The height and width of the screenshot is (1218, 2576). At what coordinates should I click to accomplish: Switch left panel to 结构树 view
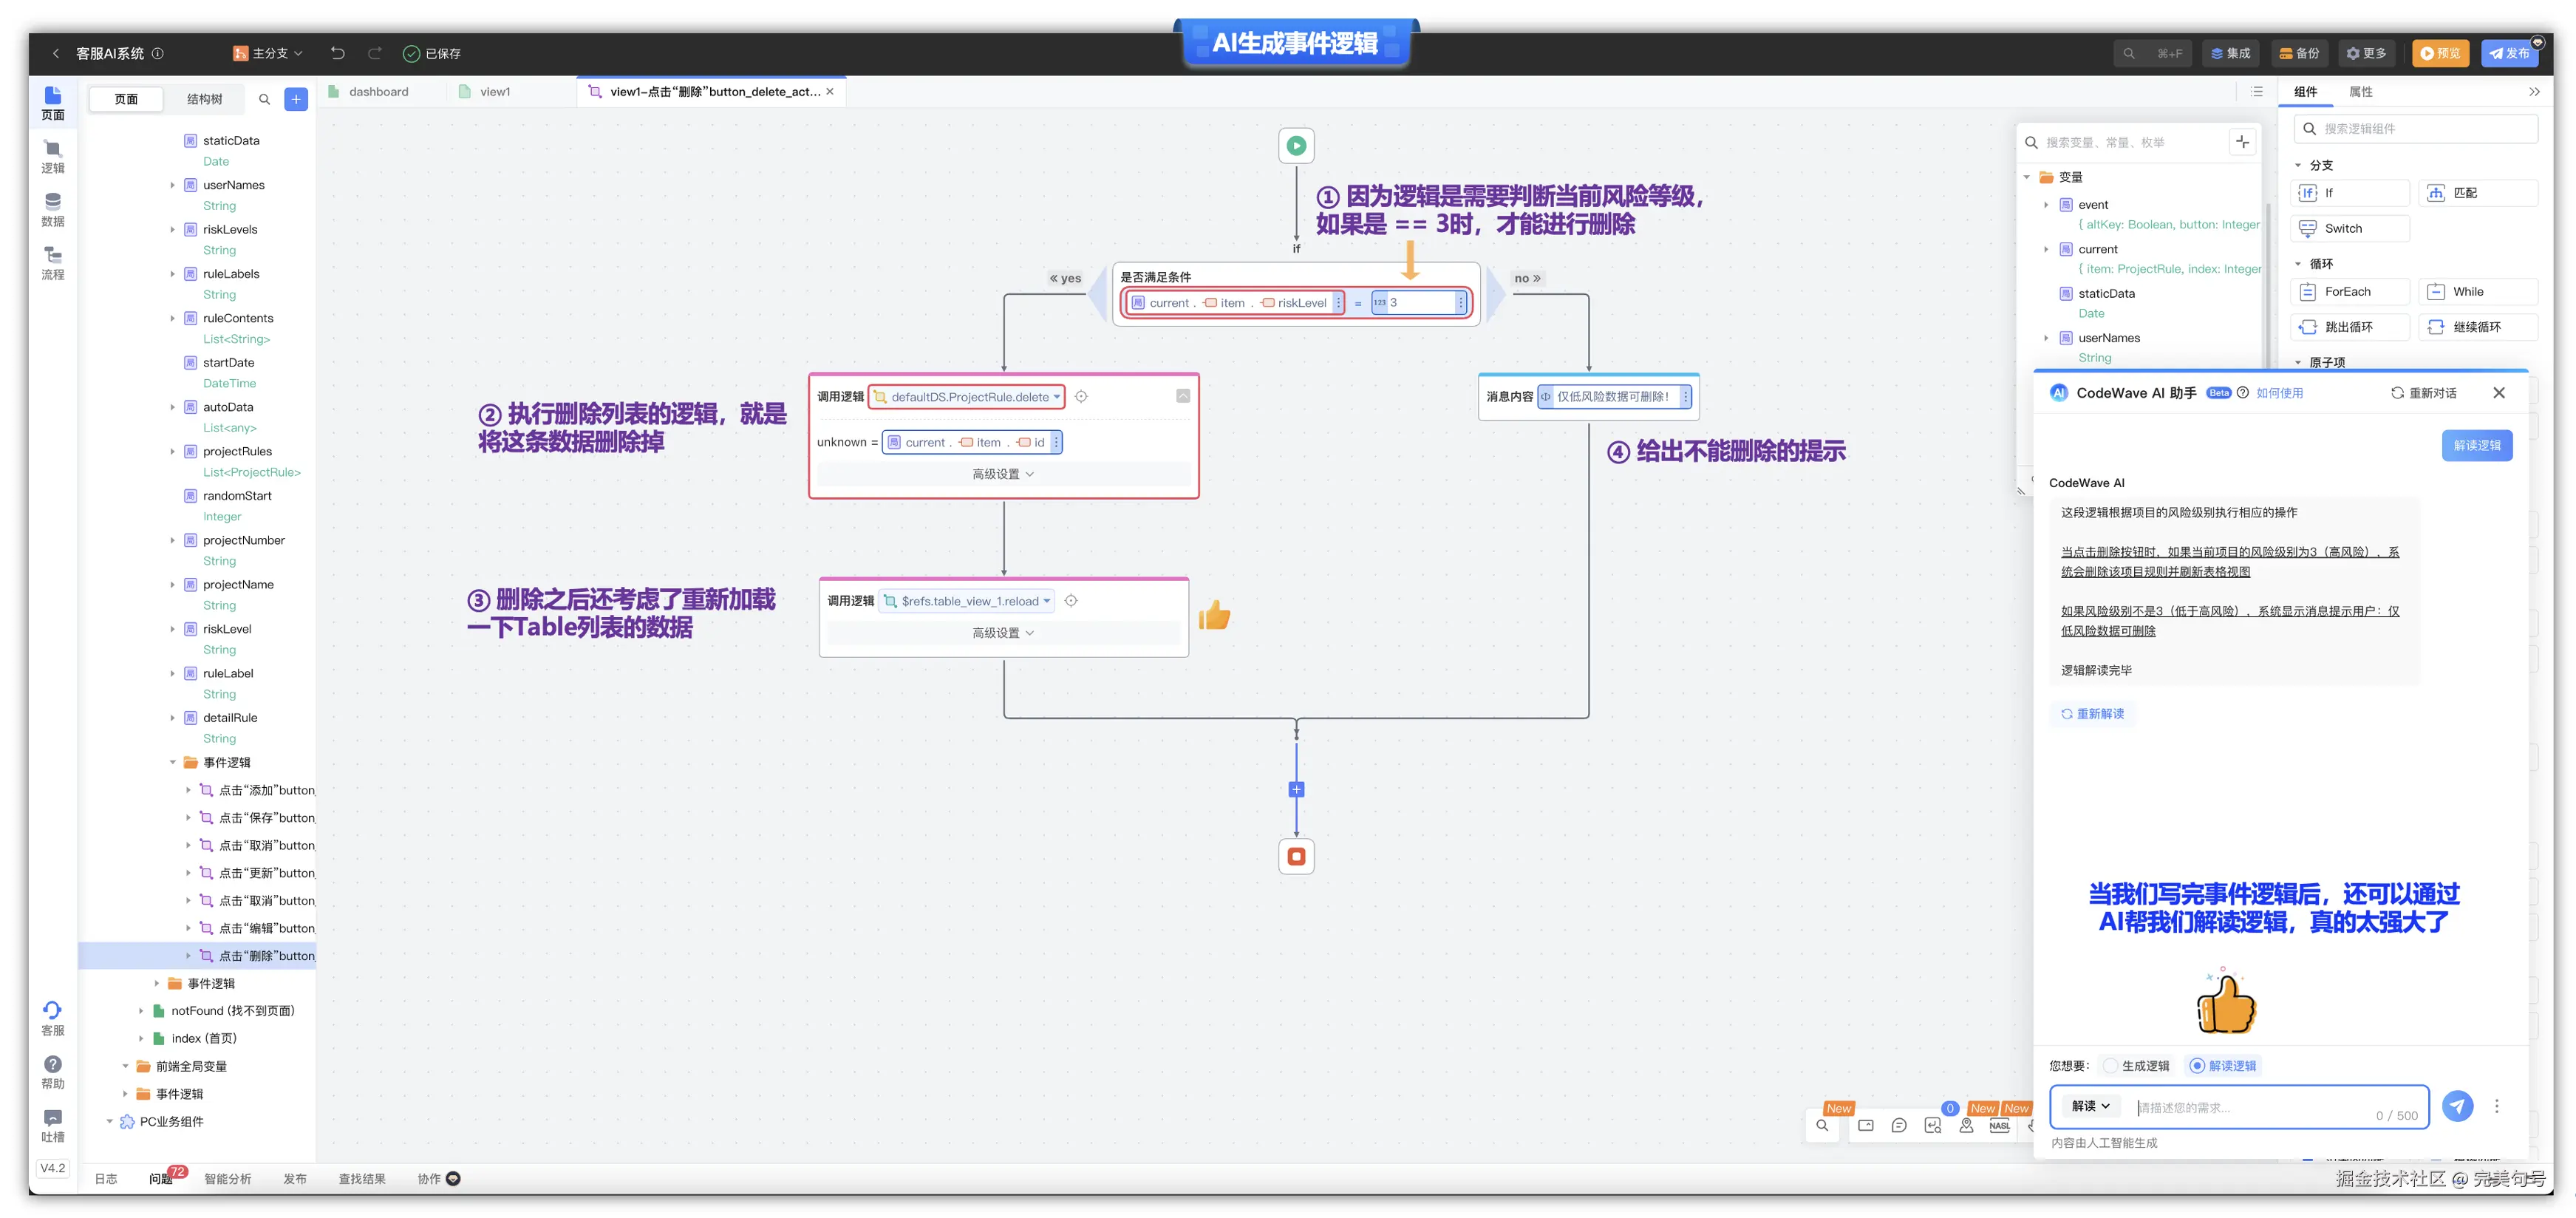click(204, 99)
